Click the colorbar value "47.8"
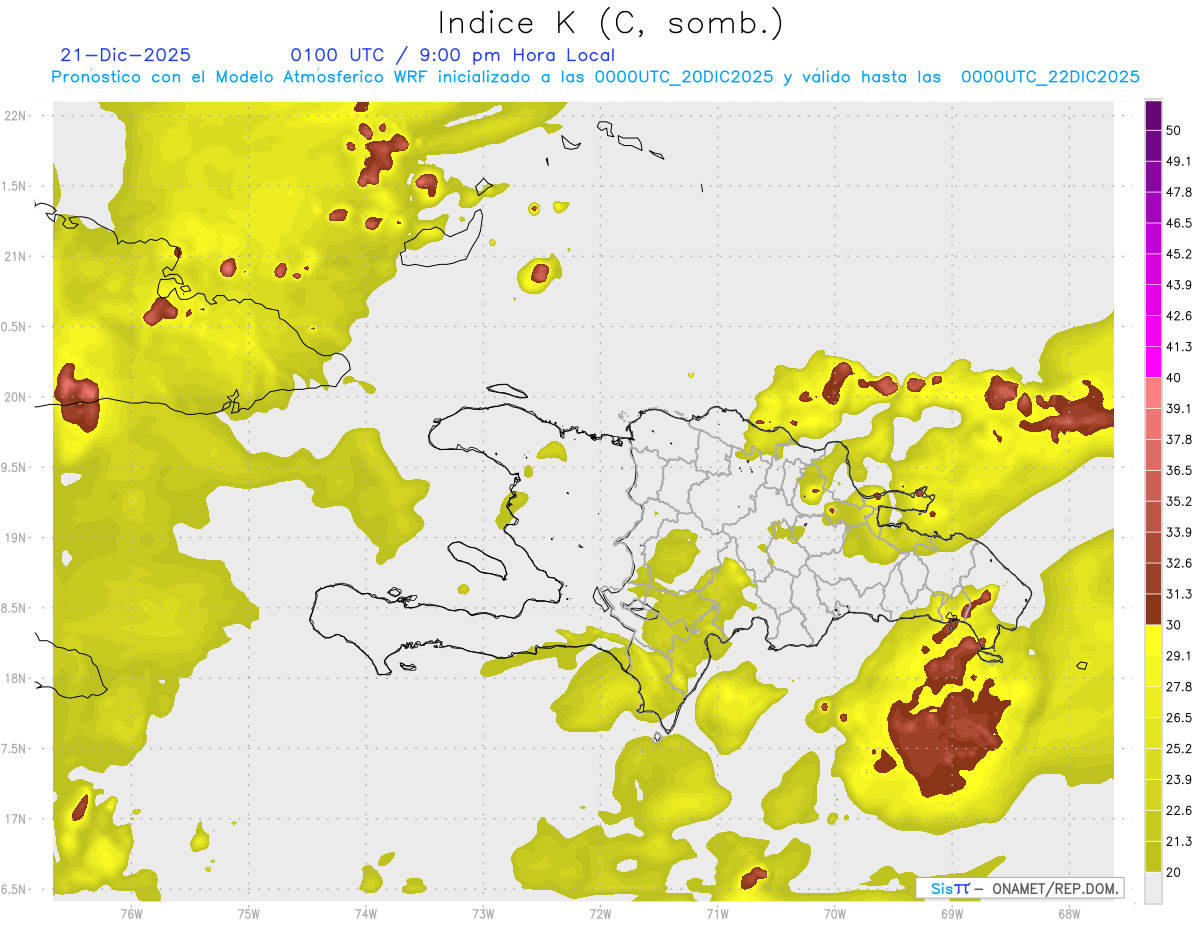This screenshot has width=1200, height=927. pyautogui.click(x=1179, y=192)
